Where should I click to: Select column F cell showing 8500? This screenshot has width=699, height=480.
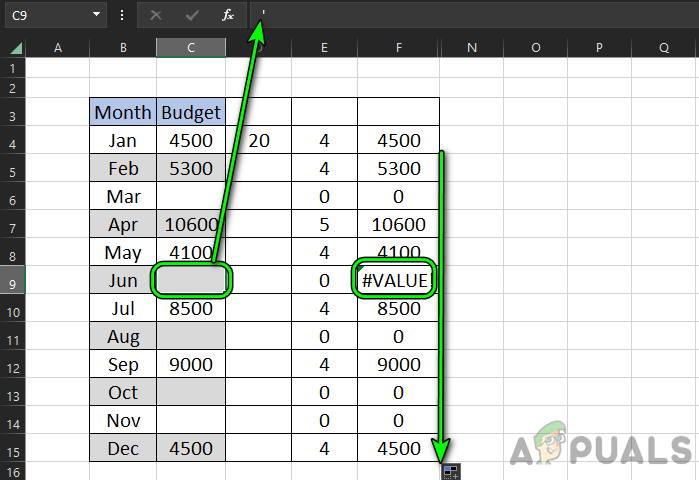(398, 308)
